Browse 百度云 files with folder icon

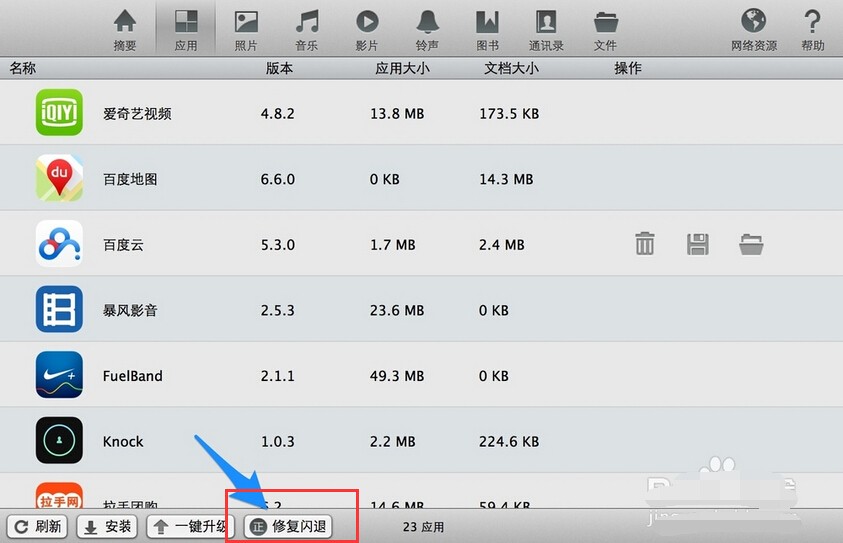[751, 244]
